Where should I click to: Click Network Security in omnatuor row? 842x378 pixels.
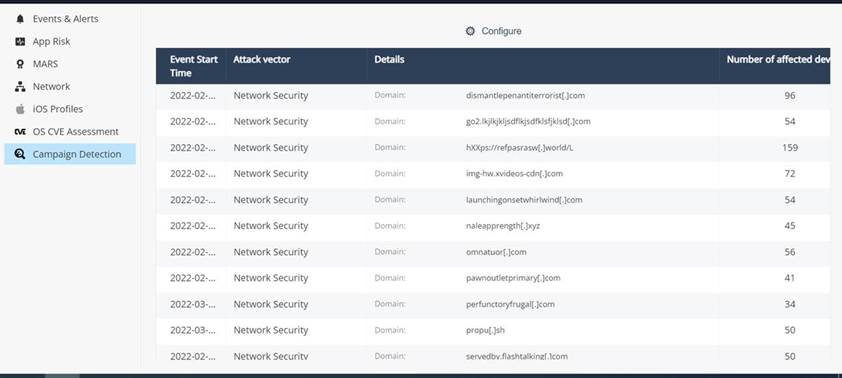(271, 252)
